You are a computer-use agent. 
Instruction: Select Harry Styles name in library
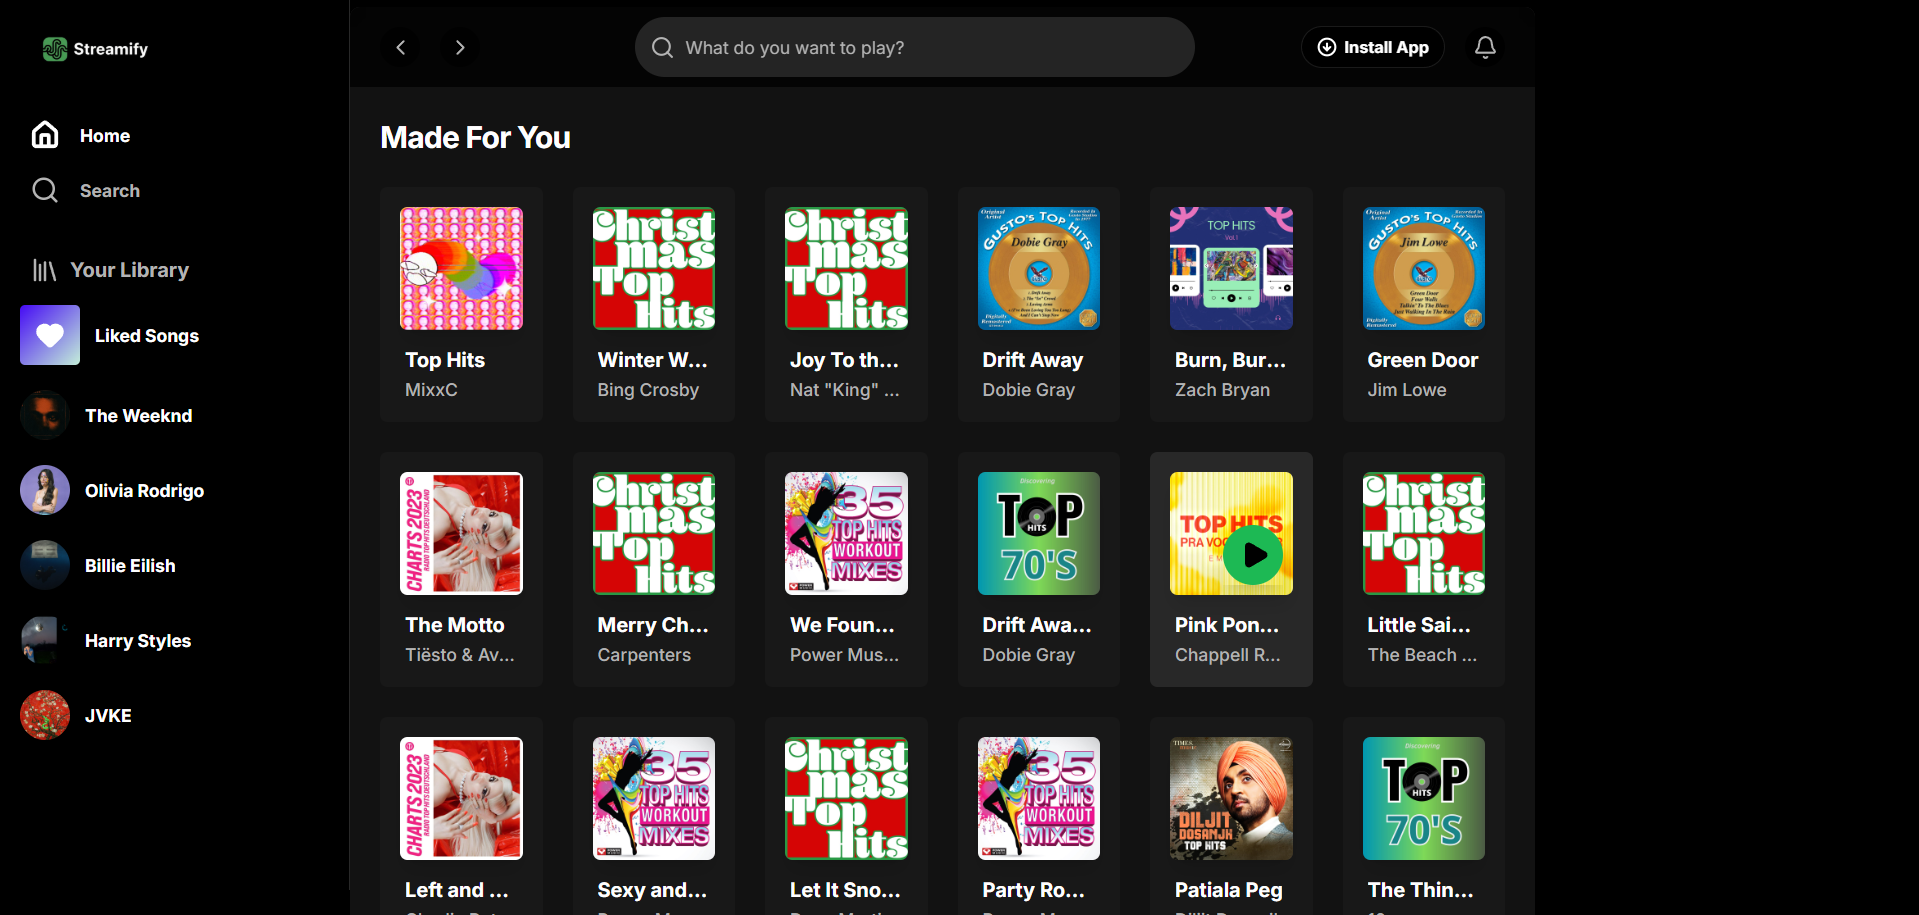(x=138, y=641)
